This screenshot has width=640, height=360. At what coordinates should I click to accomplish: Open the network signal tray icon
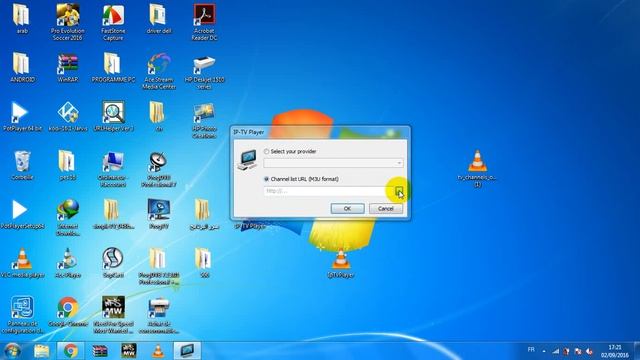click(556, 351)
